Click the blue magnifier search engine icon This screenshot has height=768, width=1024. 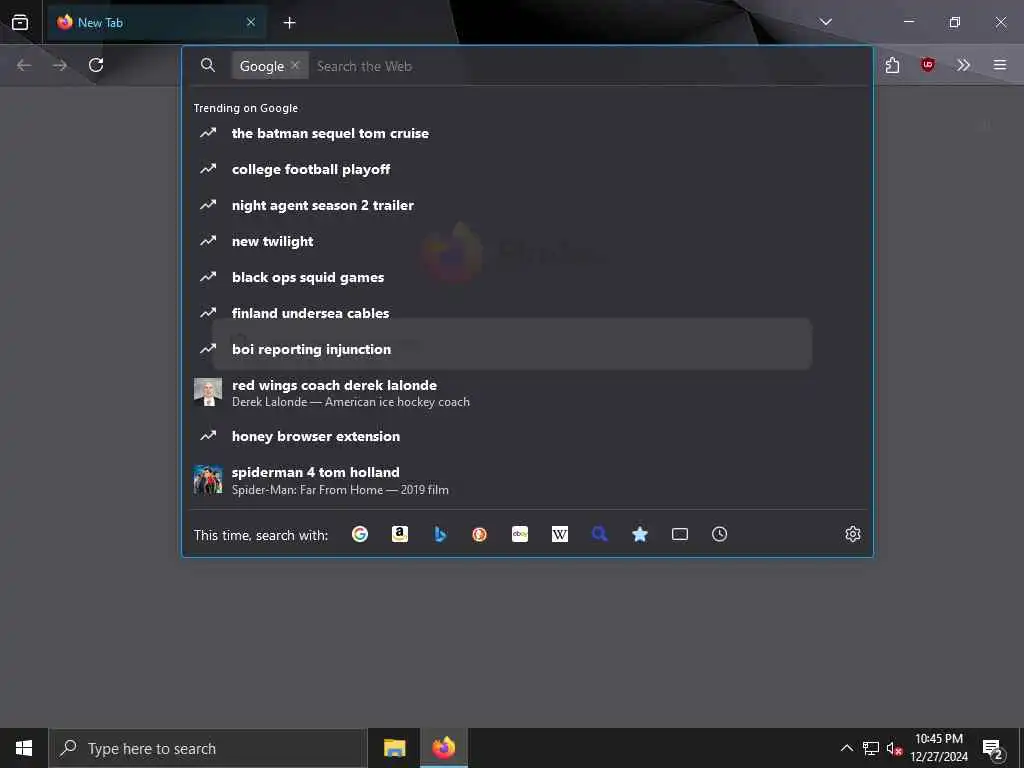tap(600, 534)
